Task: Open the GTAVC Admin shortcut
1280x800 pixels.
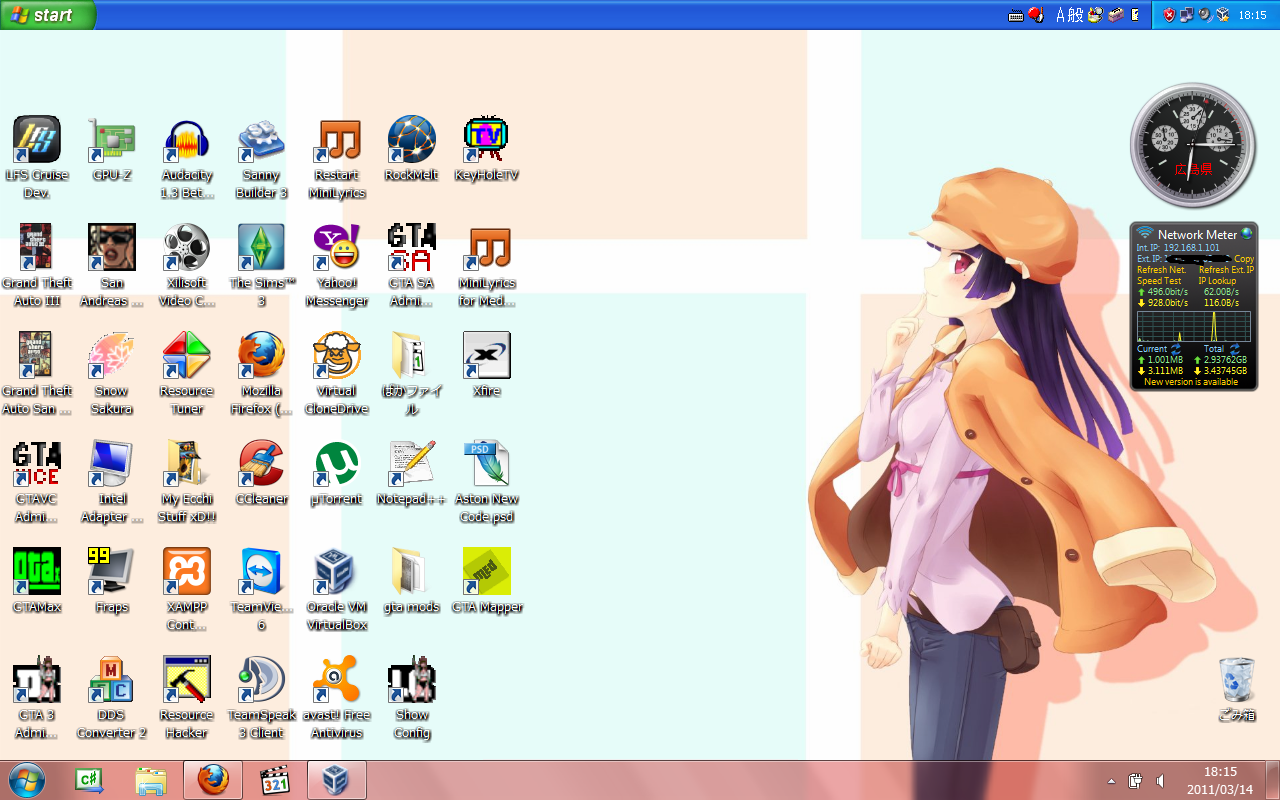Action: 37,481
